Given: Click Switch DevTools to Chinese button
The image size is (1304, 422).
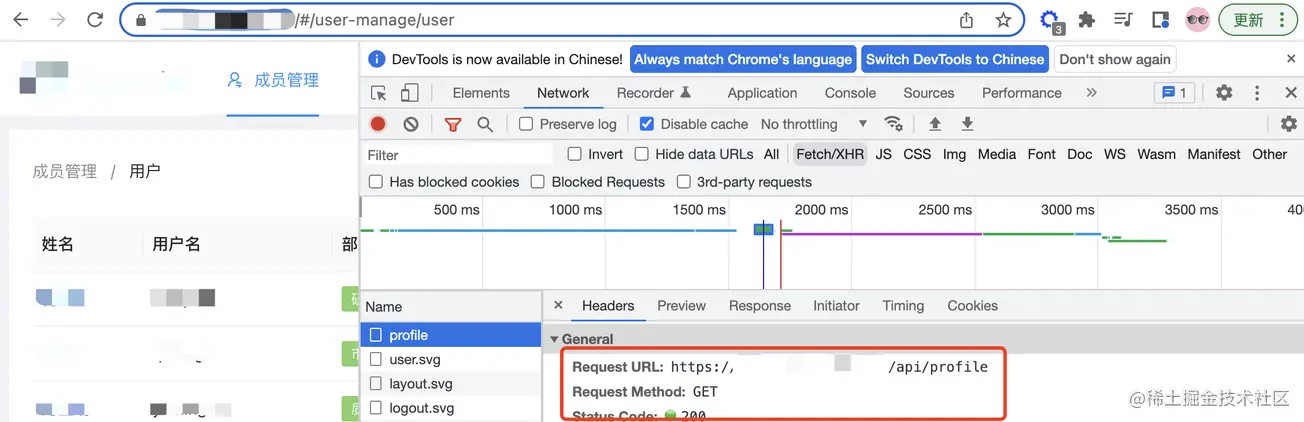Looking at the screenshot, I should pyautogui.click(x=954, y=59).
